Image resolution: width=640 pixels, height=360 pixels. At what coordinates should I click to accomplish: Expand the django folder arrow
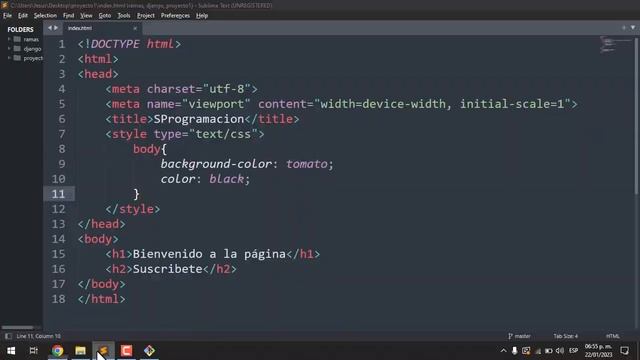9,49
